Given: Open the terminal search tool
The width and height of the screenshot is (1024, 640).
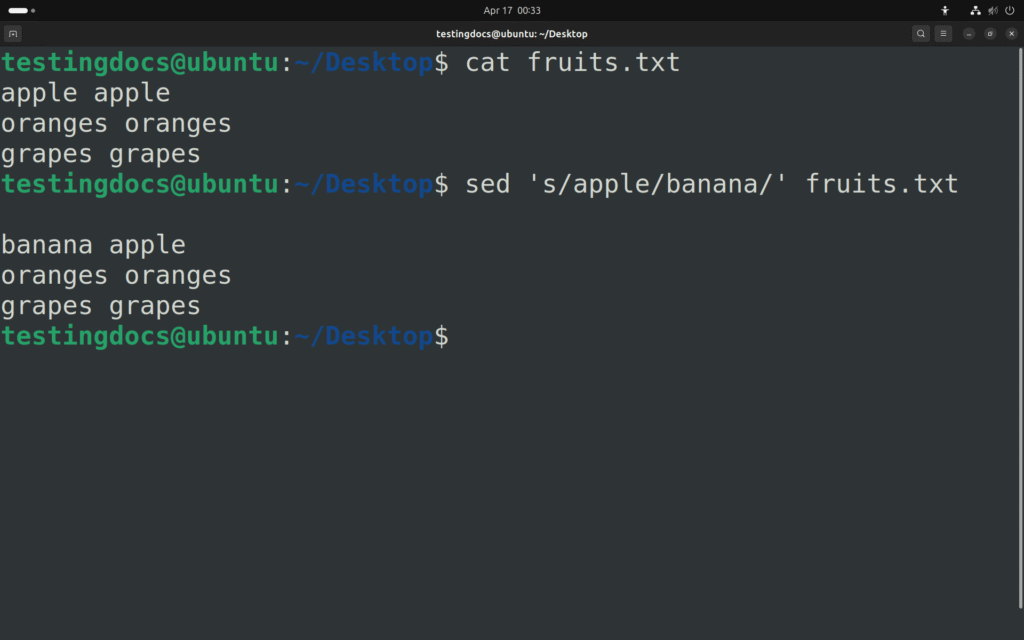Looking at the screenshot, I should click(921, 34).
